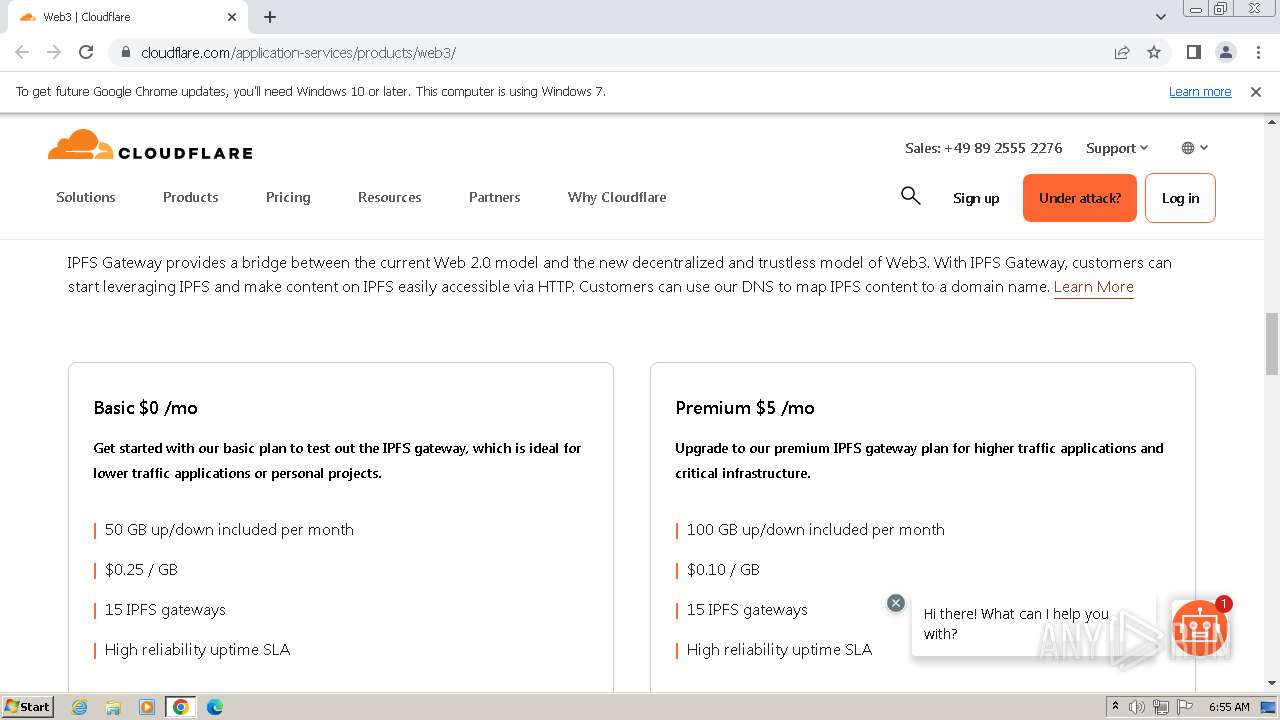Show hidden system tray icons
This screenshot has width=1280, height=720.
coord(1115,707)
